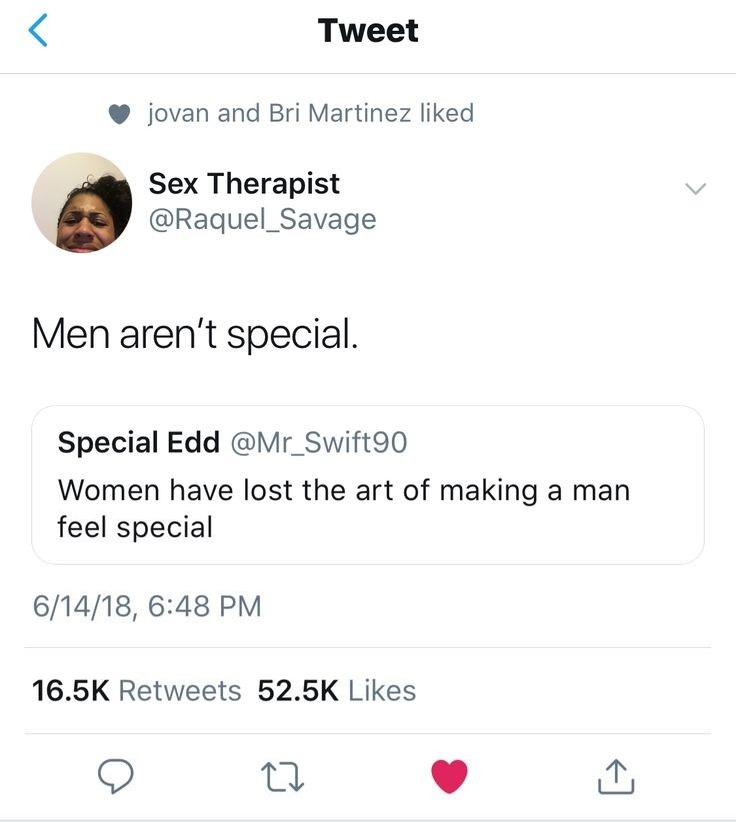The image size is (736, 822).
Task: Tap the 'Men aren't special.' tweet text
Action: click(x=194, y=333)
